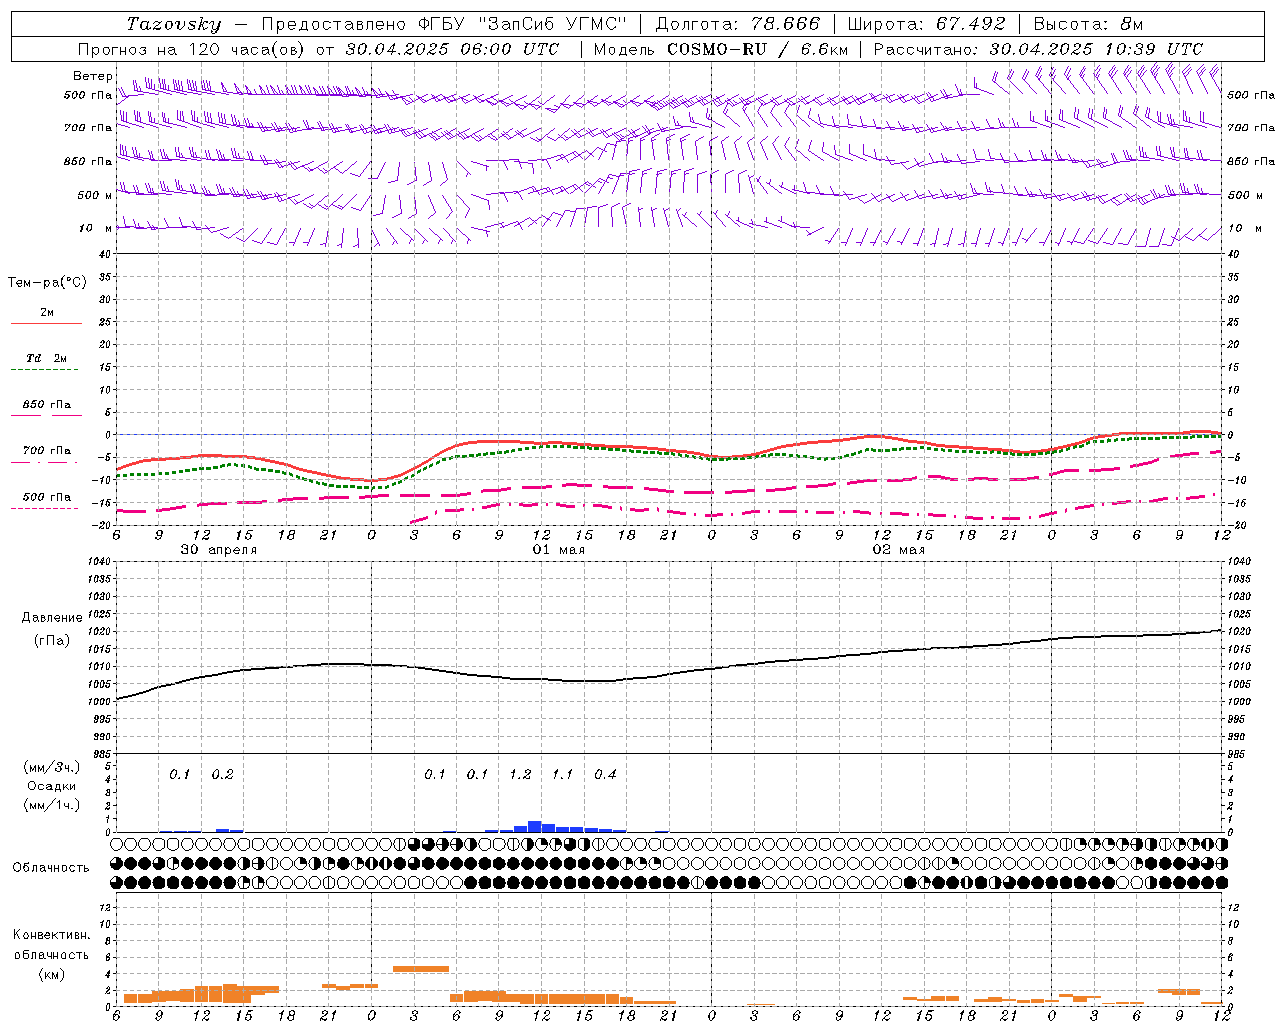Select the "(гПа)" unit label under Давление
Image resolution: width=1280 pixels, height=1024 pixels.
click(x=52, y=640)
